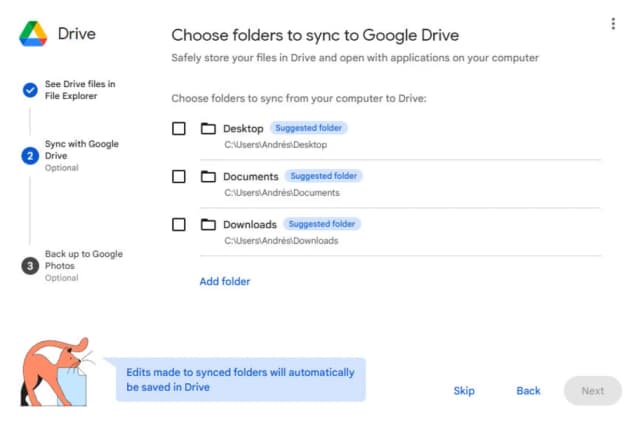Click the Add folder link
The image size is (640, 421).
[x=225, y=281]
